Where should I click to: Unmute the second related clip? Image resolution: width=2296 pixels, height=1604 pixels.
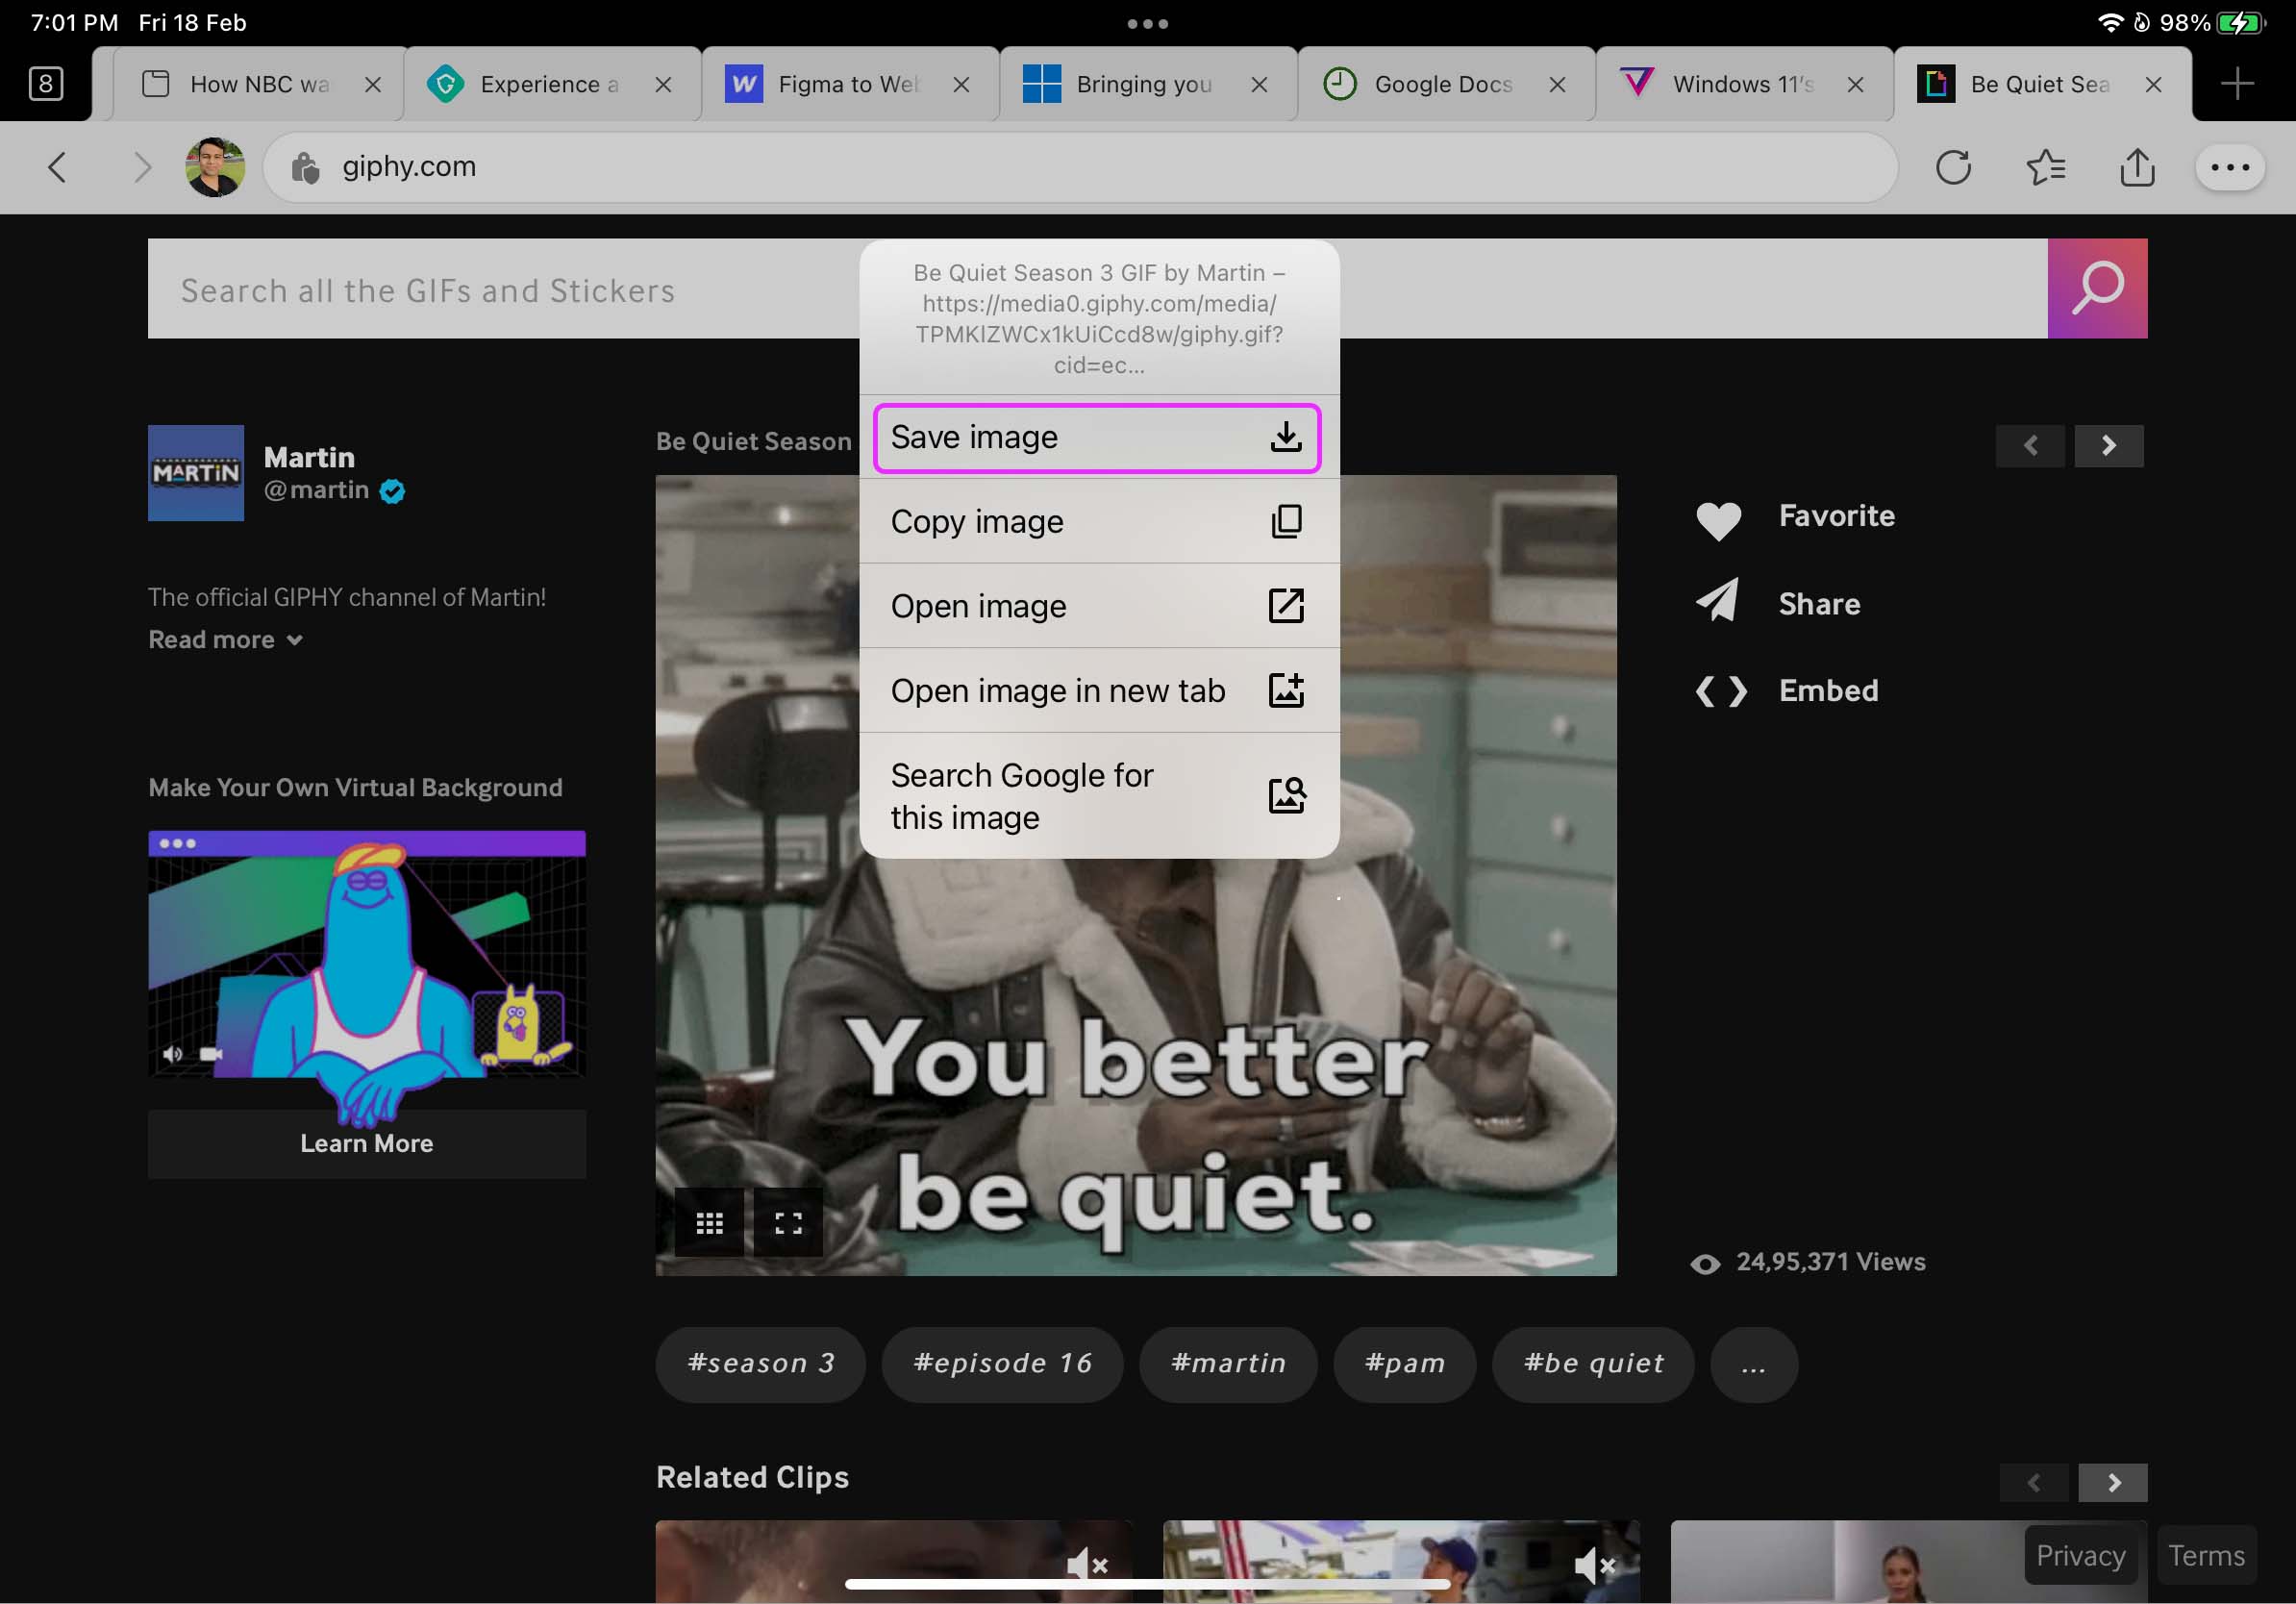pos(1595,1564)
